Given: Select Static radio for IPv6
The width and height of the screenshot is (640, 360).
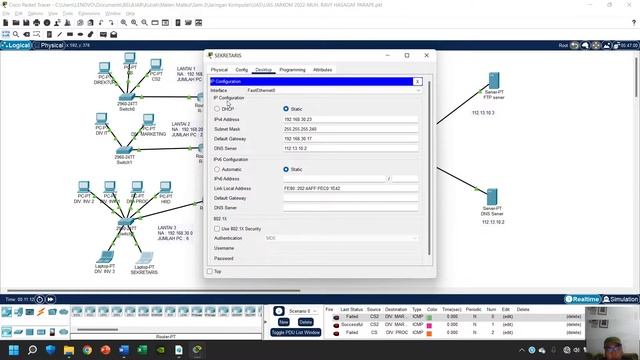Looking at the screenshot, I should pyautogui.click(x=286, y=169).
